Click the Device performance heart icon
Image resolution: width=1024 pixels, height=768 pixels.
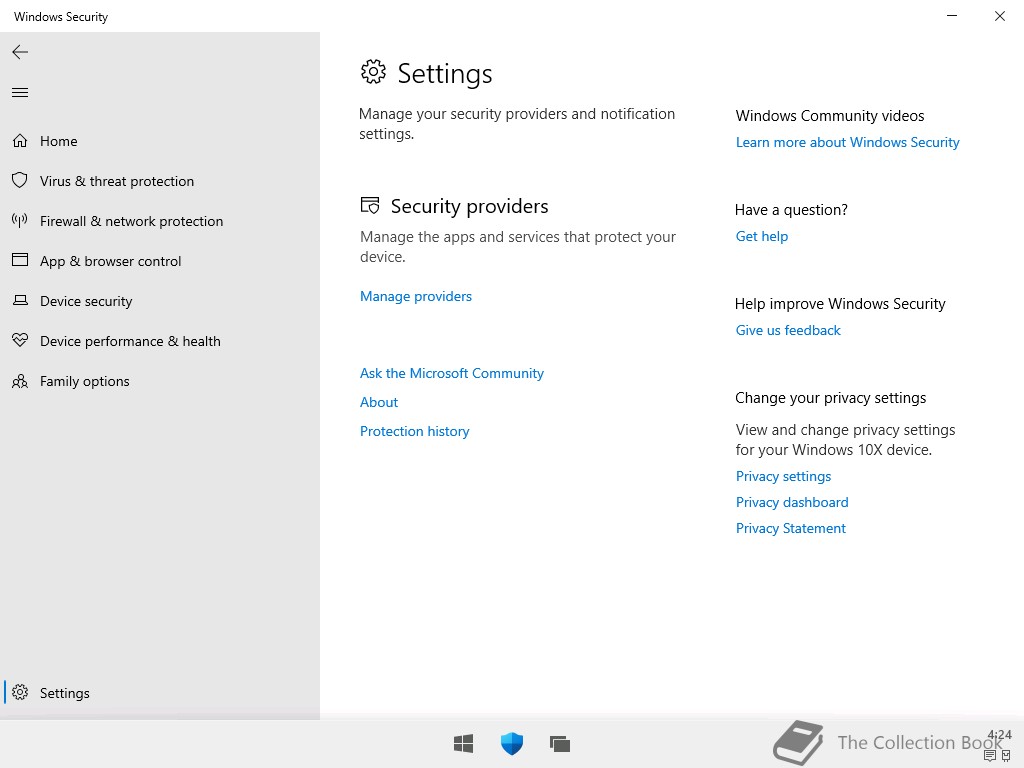coord(20,340)
